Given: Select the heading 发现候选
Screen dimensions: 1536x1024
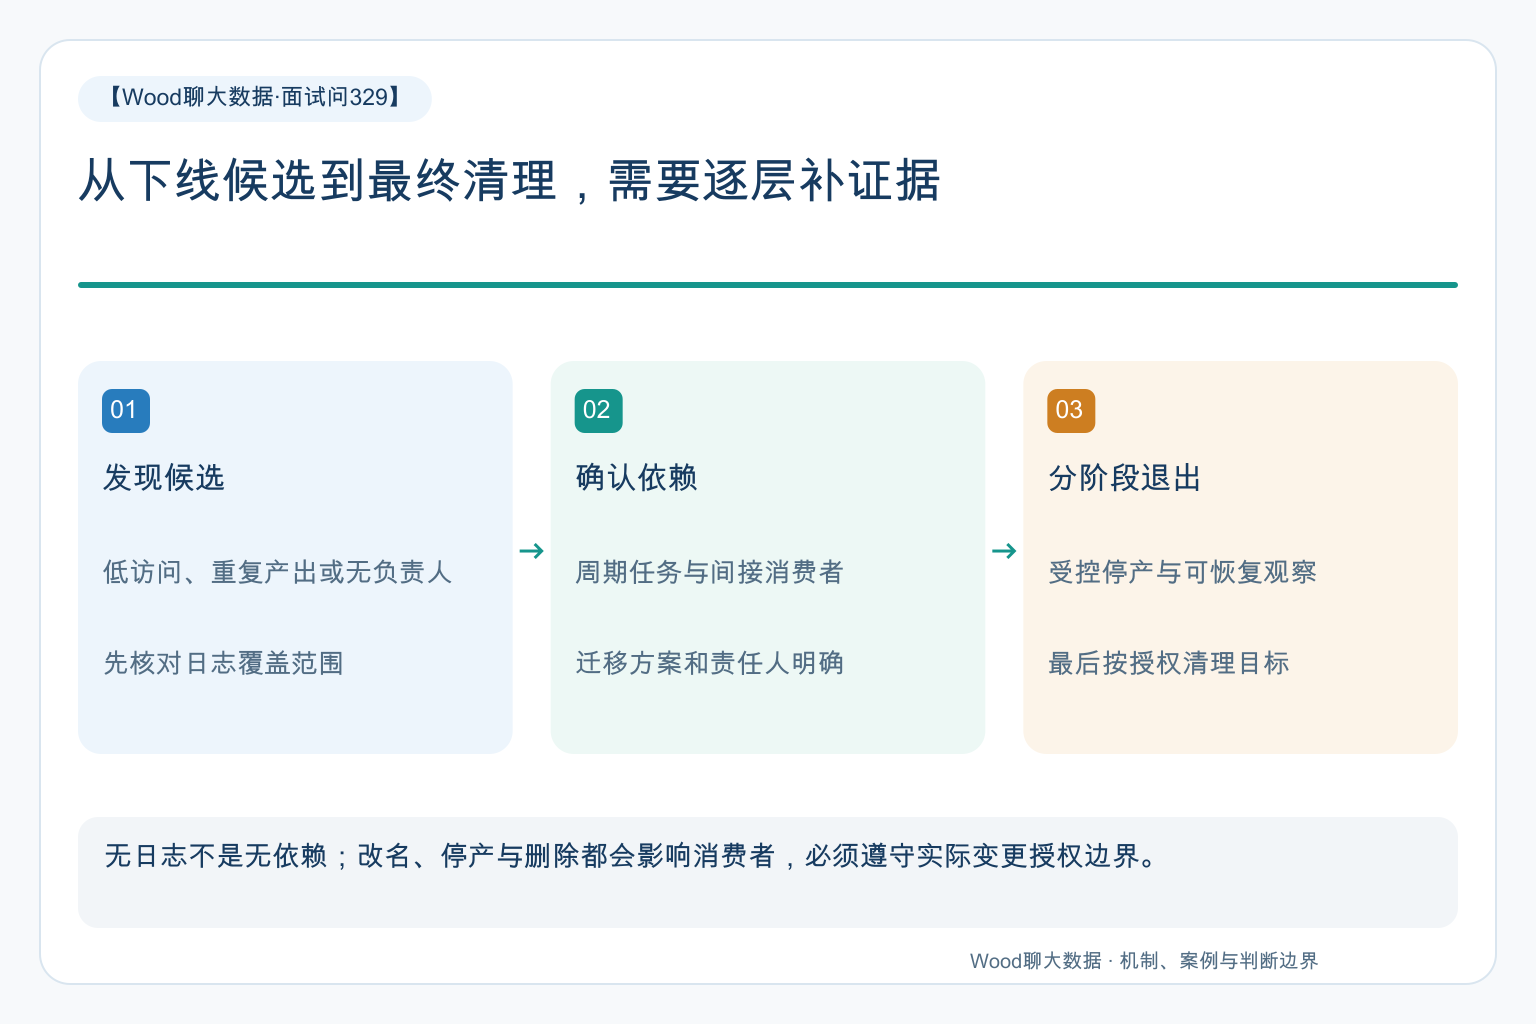Looking at the screenshot, I should [164, 478].
